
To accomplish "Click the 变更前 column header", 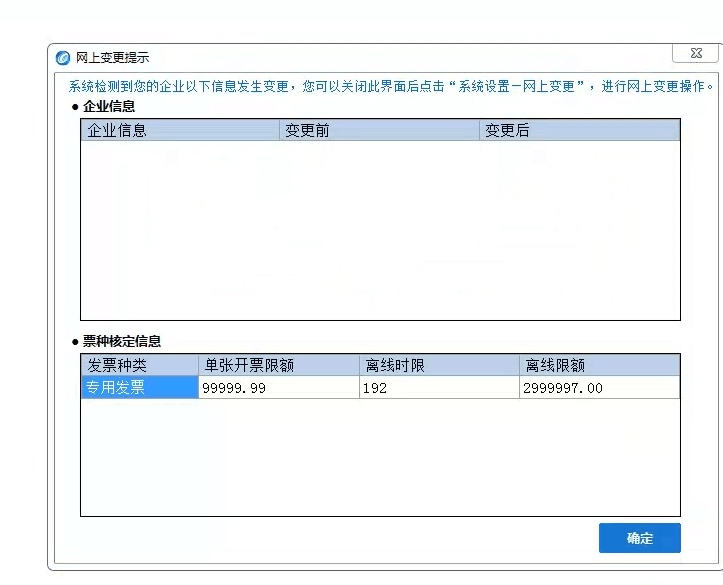I will (379, 130).
